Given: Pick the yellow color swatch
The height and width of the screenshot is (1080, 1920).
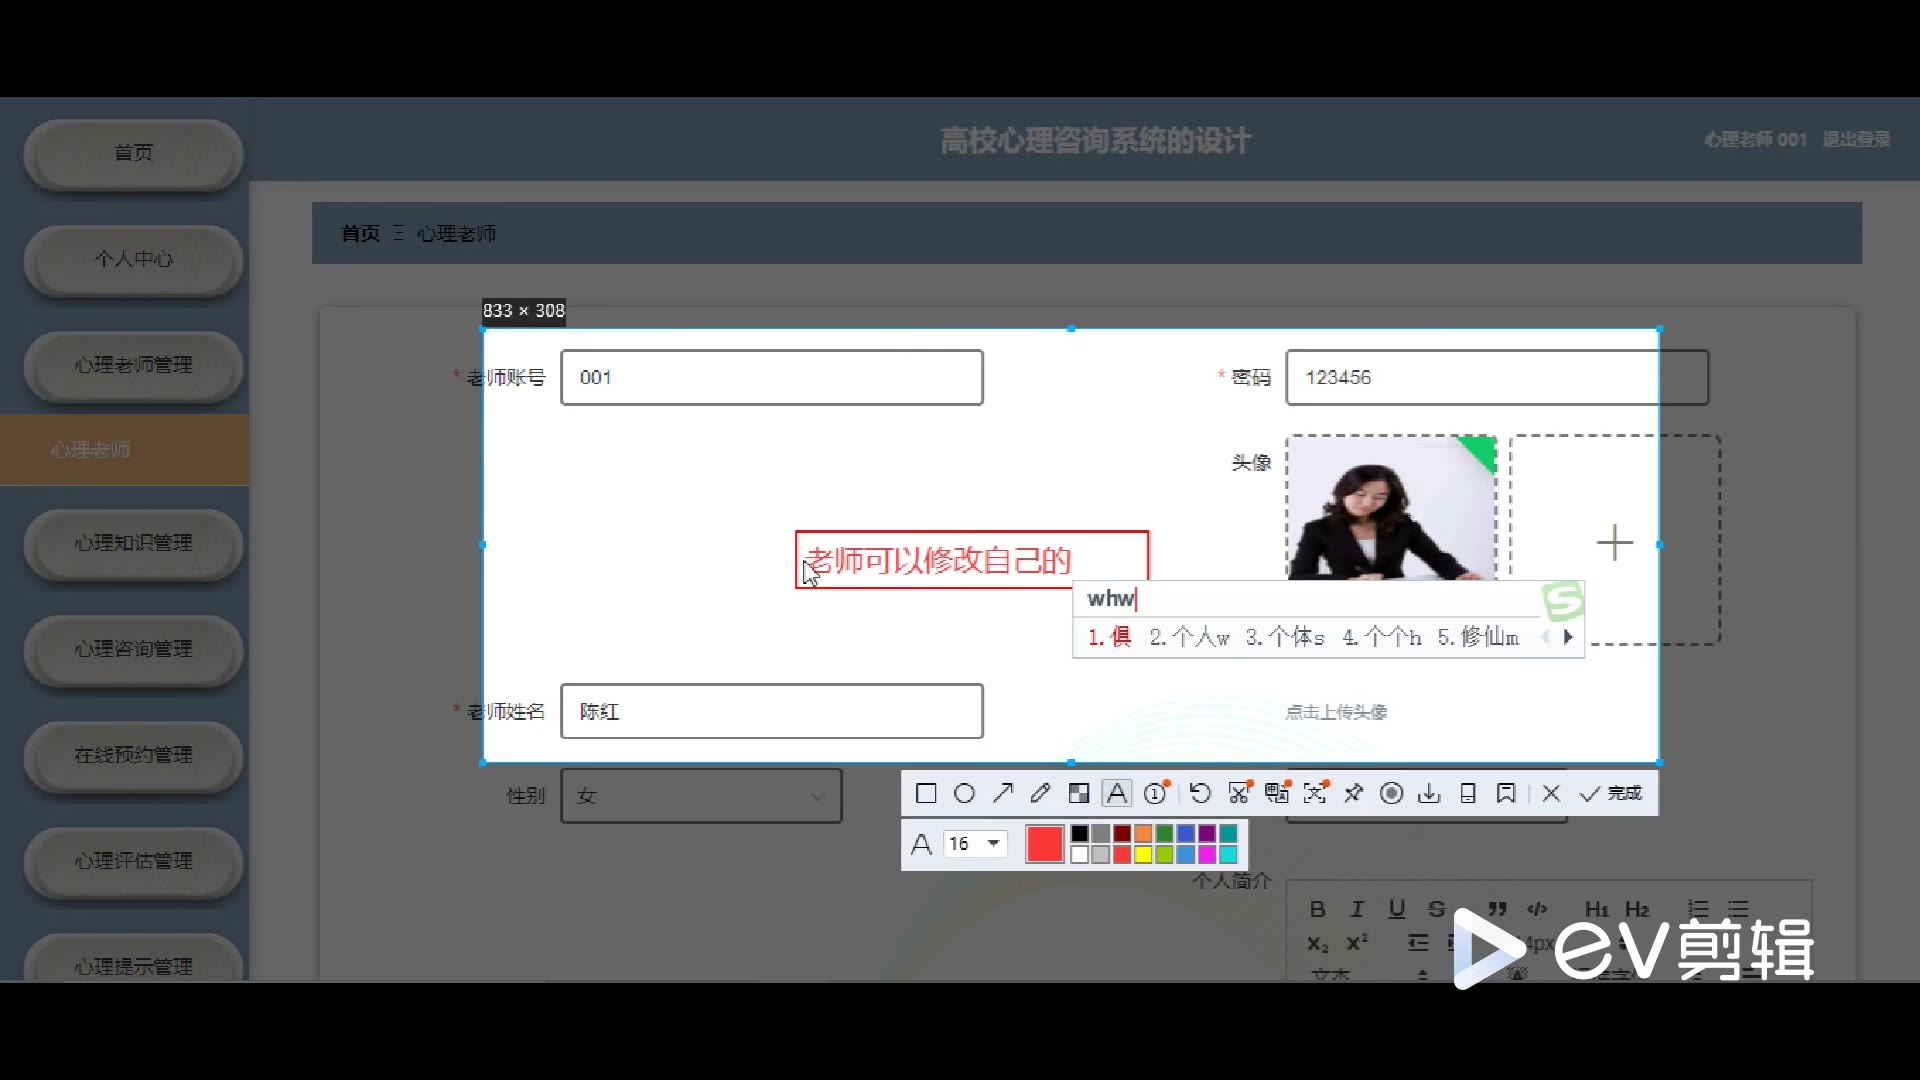Looking at the screenshot, I should [1143, 855].
